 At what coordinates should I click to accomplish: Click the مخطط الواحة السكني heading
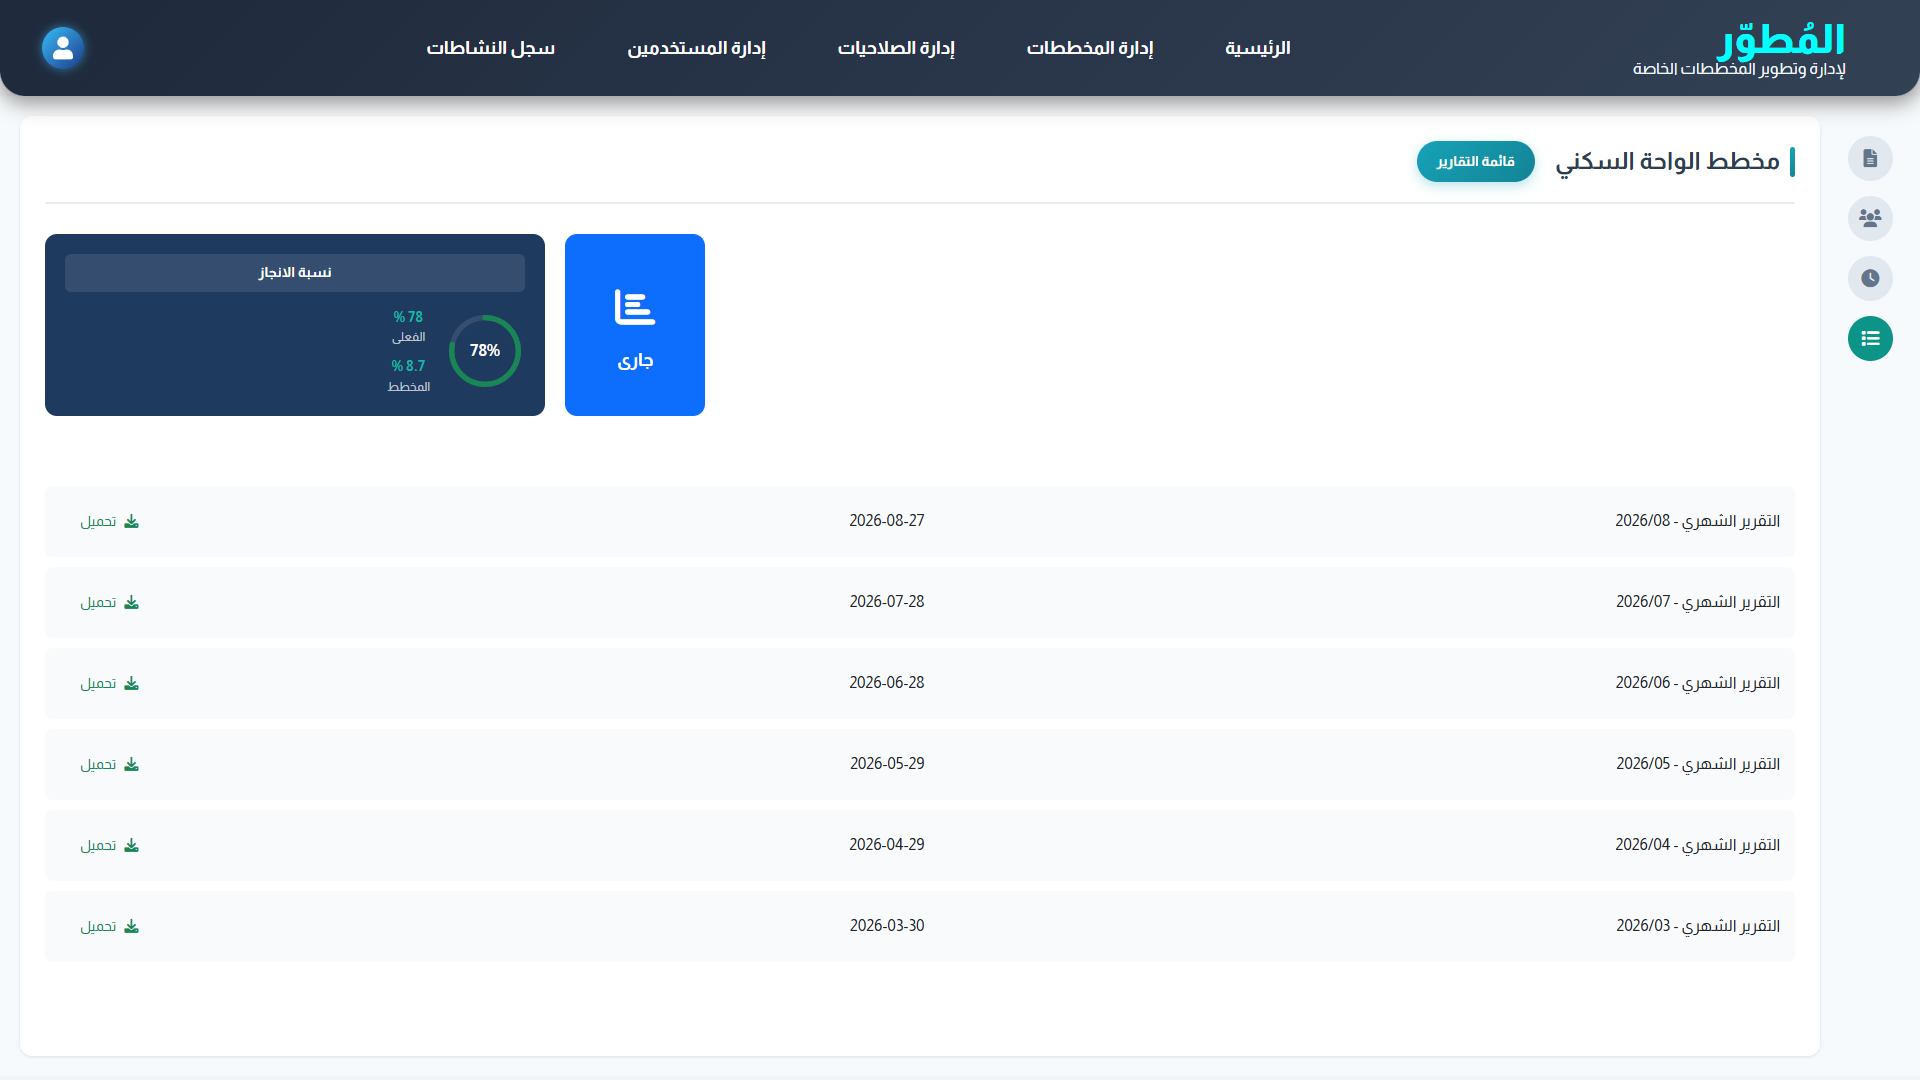point(1667,161)
